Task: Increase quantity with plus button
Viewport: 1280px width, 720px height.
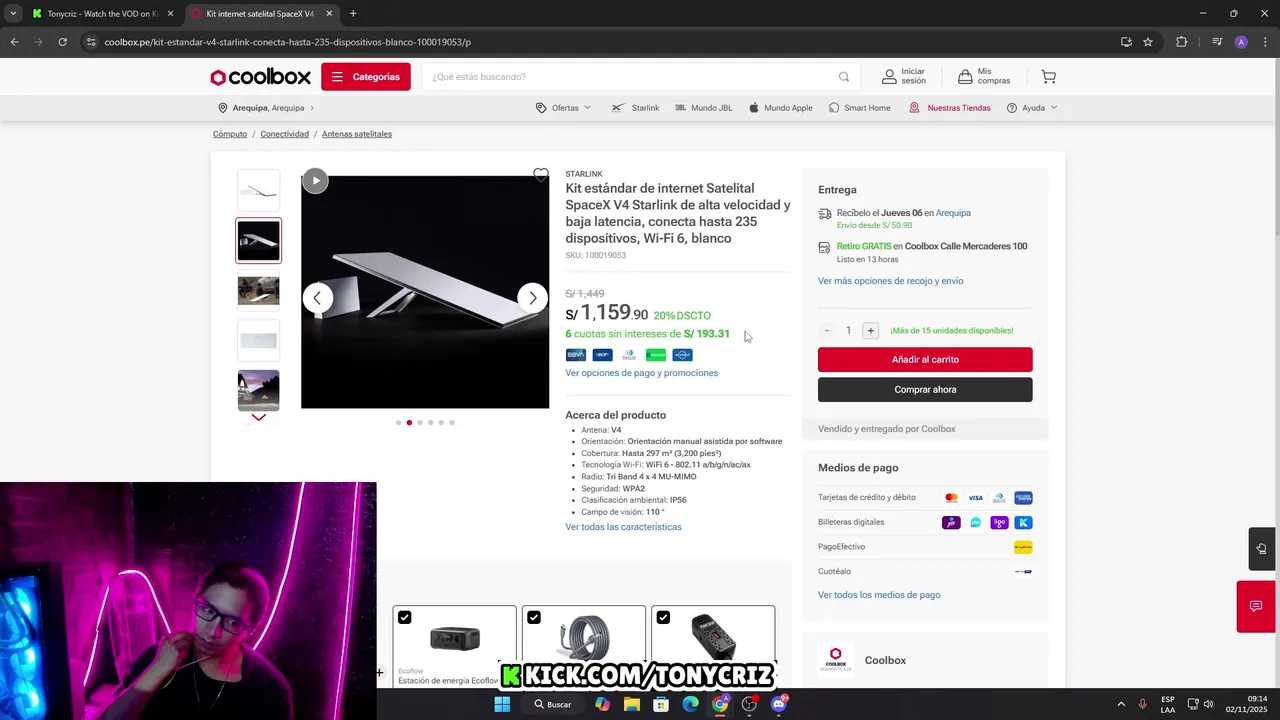Action: click(x=870, y=331)
